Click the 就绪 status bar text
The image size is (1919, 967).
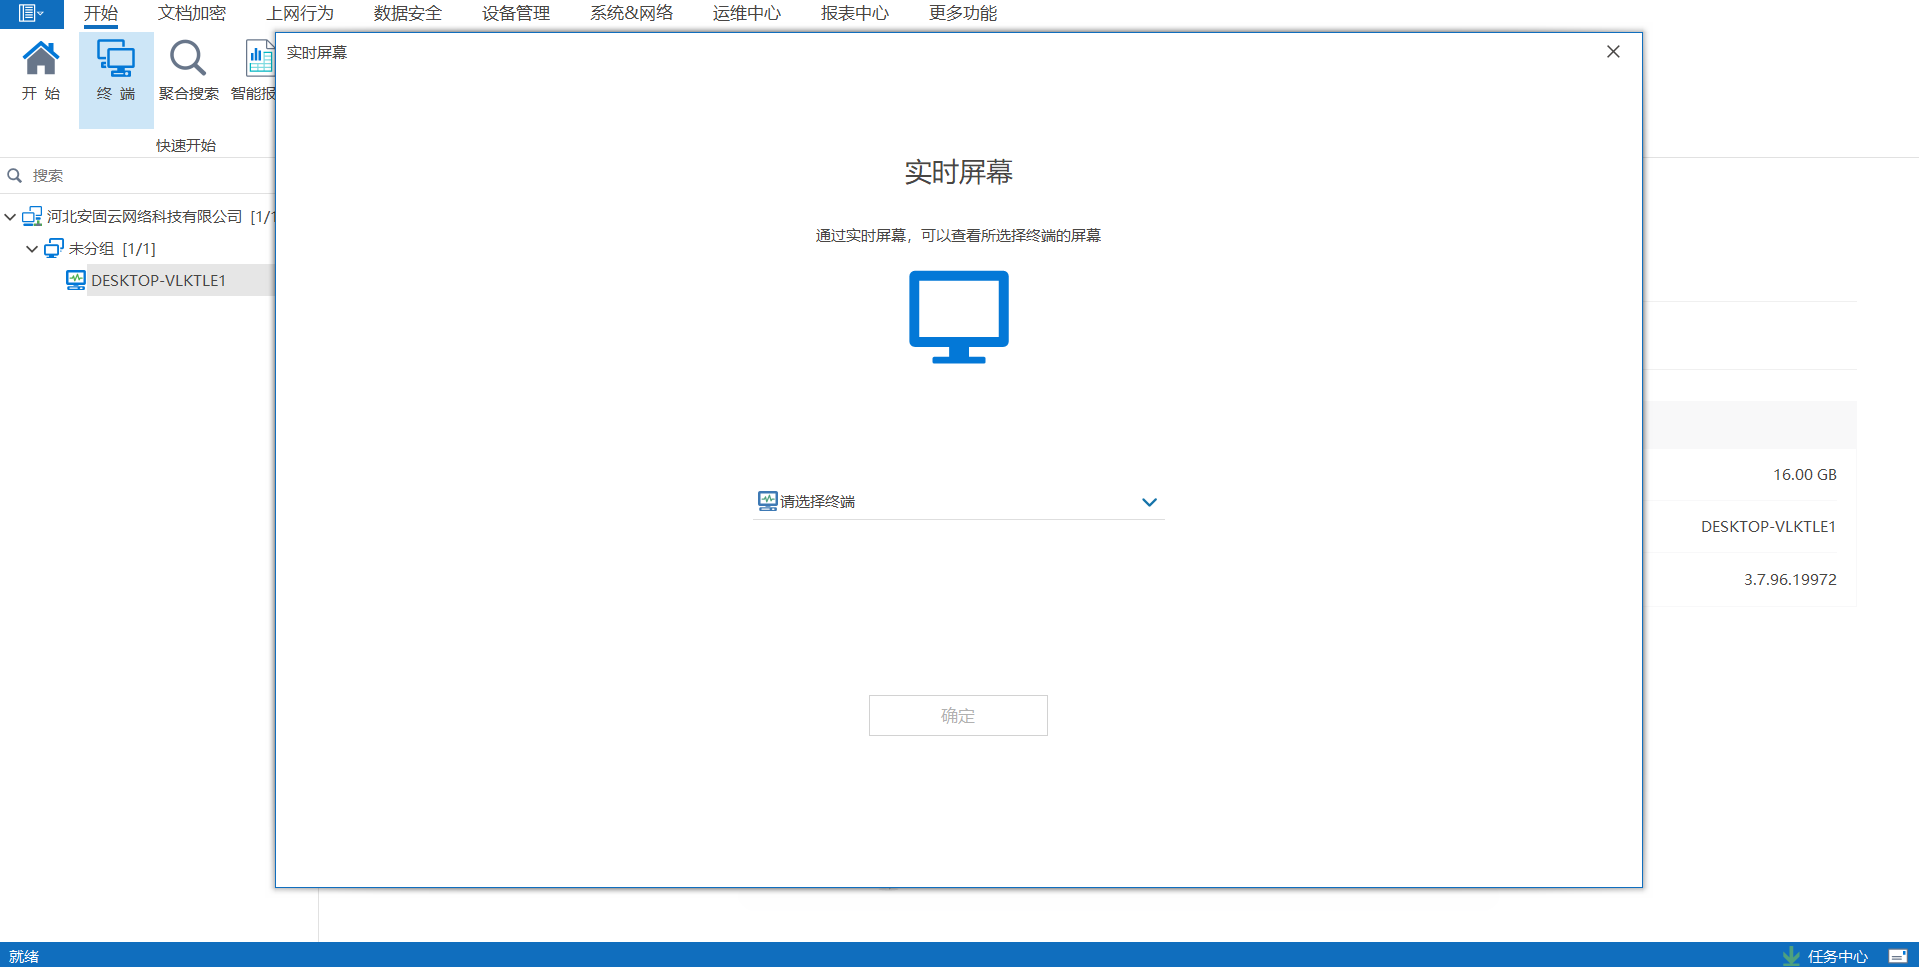tap(24, 956)
